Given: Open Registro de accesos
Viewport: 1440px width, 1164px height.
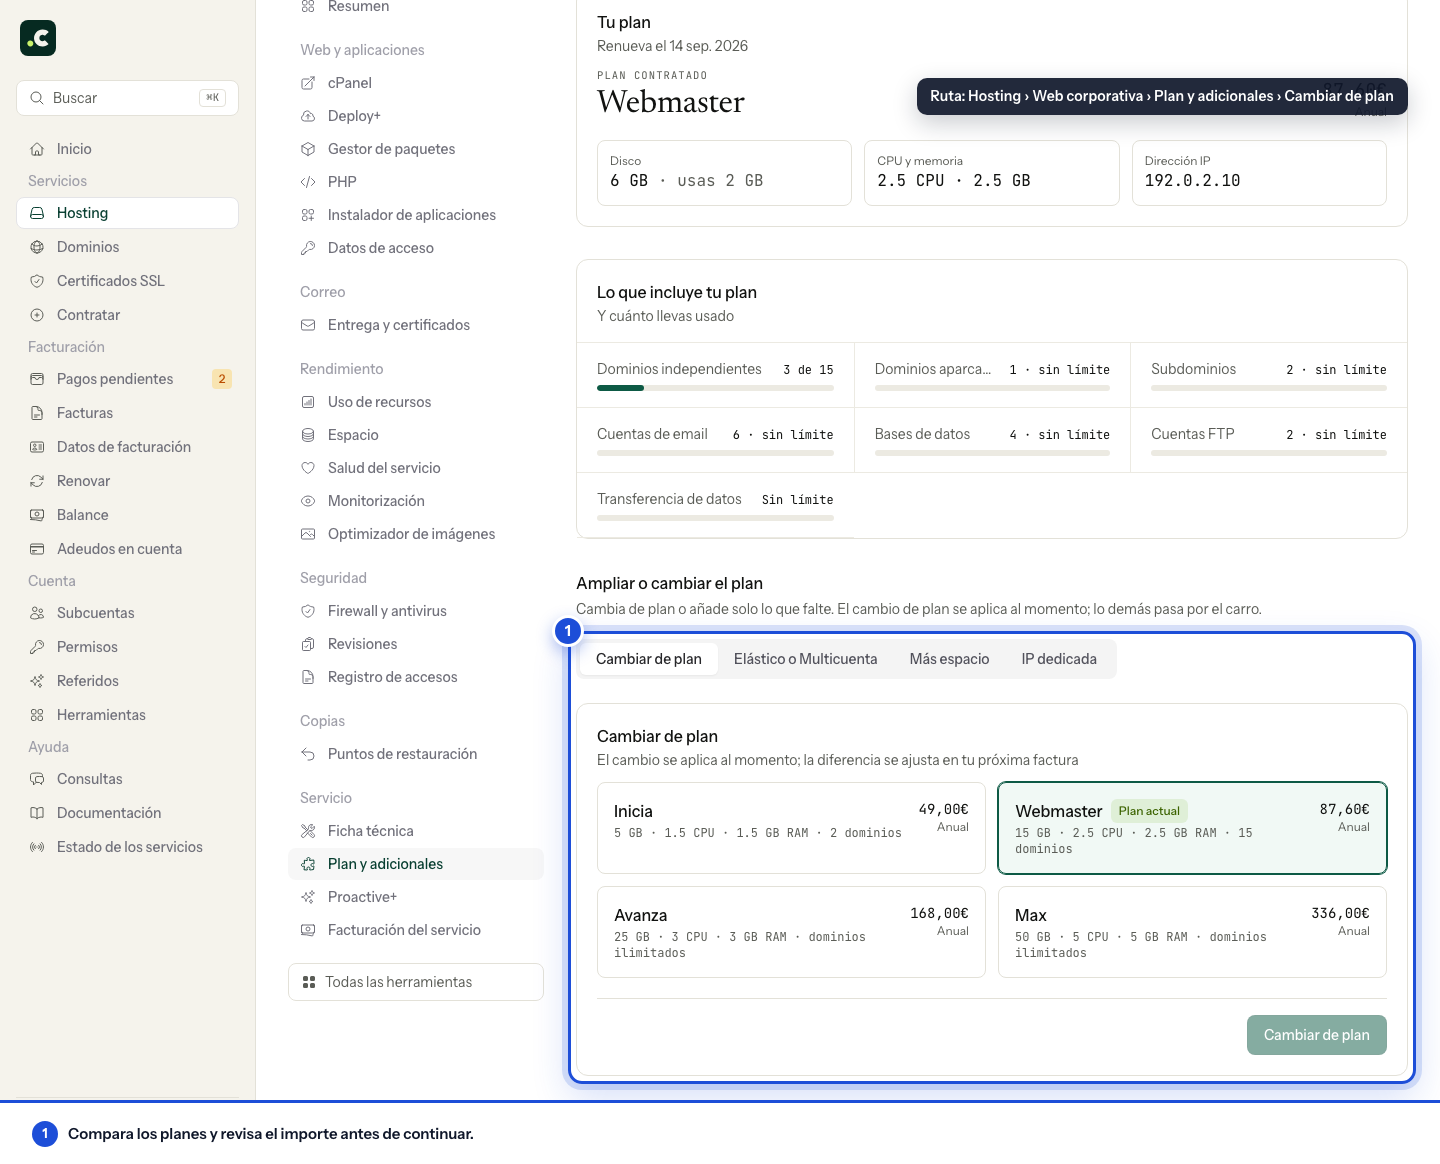Looking at the screenshot, I should click(x=416, y=677).
